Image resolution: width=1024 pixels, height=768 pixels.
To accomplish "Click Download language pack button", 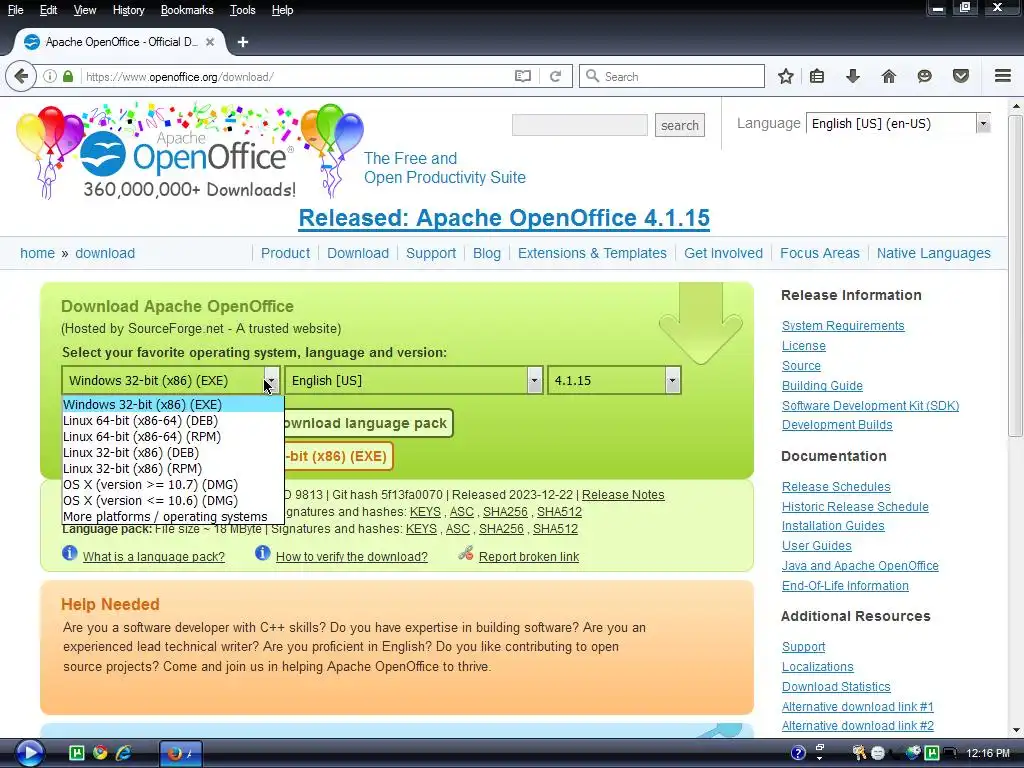I will [368, 423].
